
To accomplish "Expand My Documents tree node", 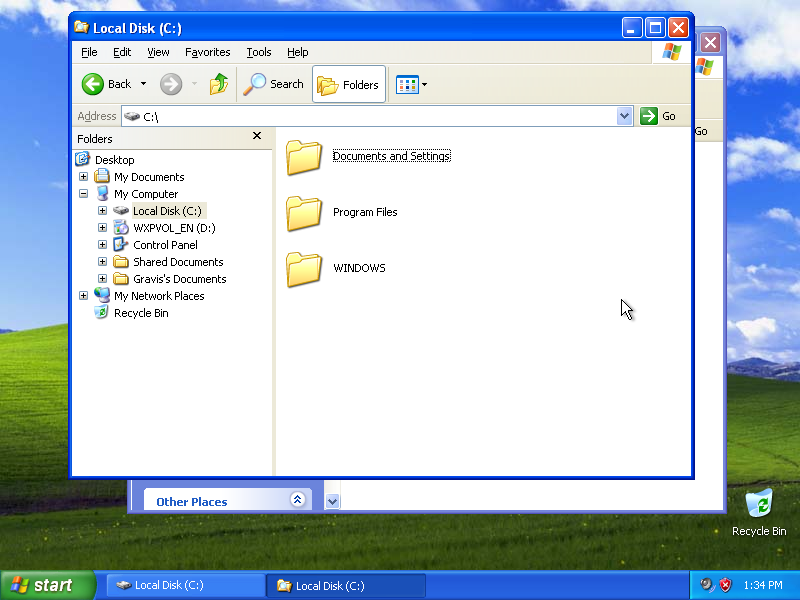I will pos(84,177).
